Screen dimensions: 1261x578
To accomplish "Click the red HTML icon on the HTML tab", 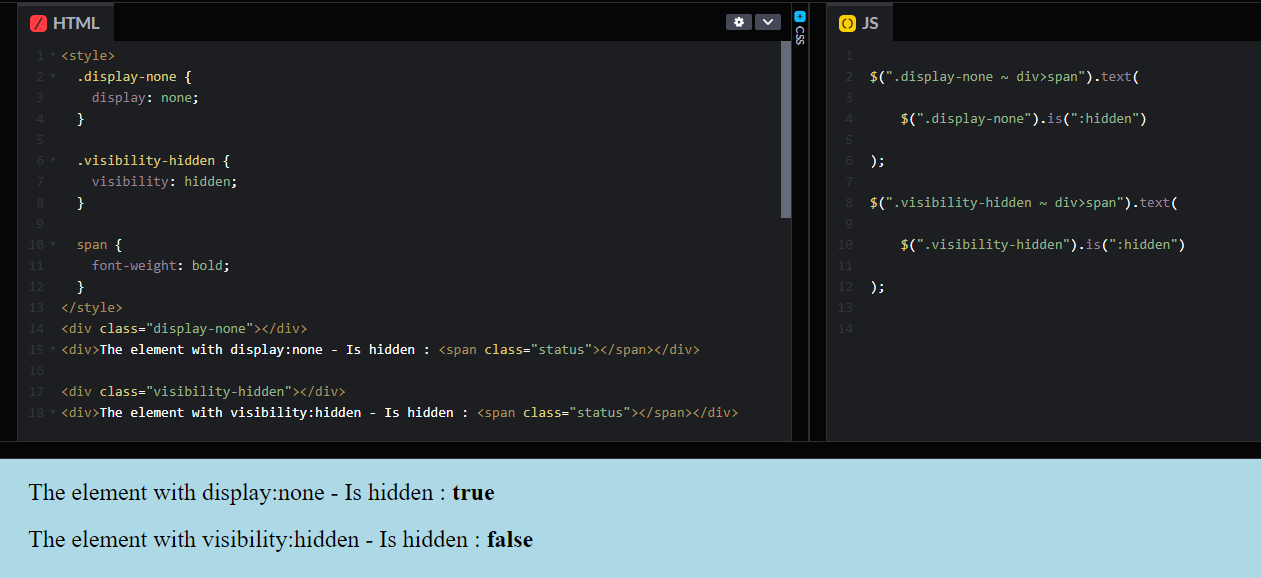I will point(39,21).
